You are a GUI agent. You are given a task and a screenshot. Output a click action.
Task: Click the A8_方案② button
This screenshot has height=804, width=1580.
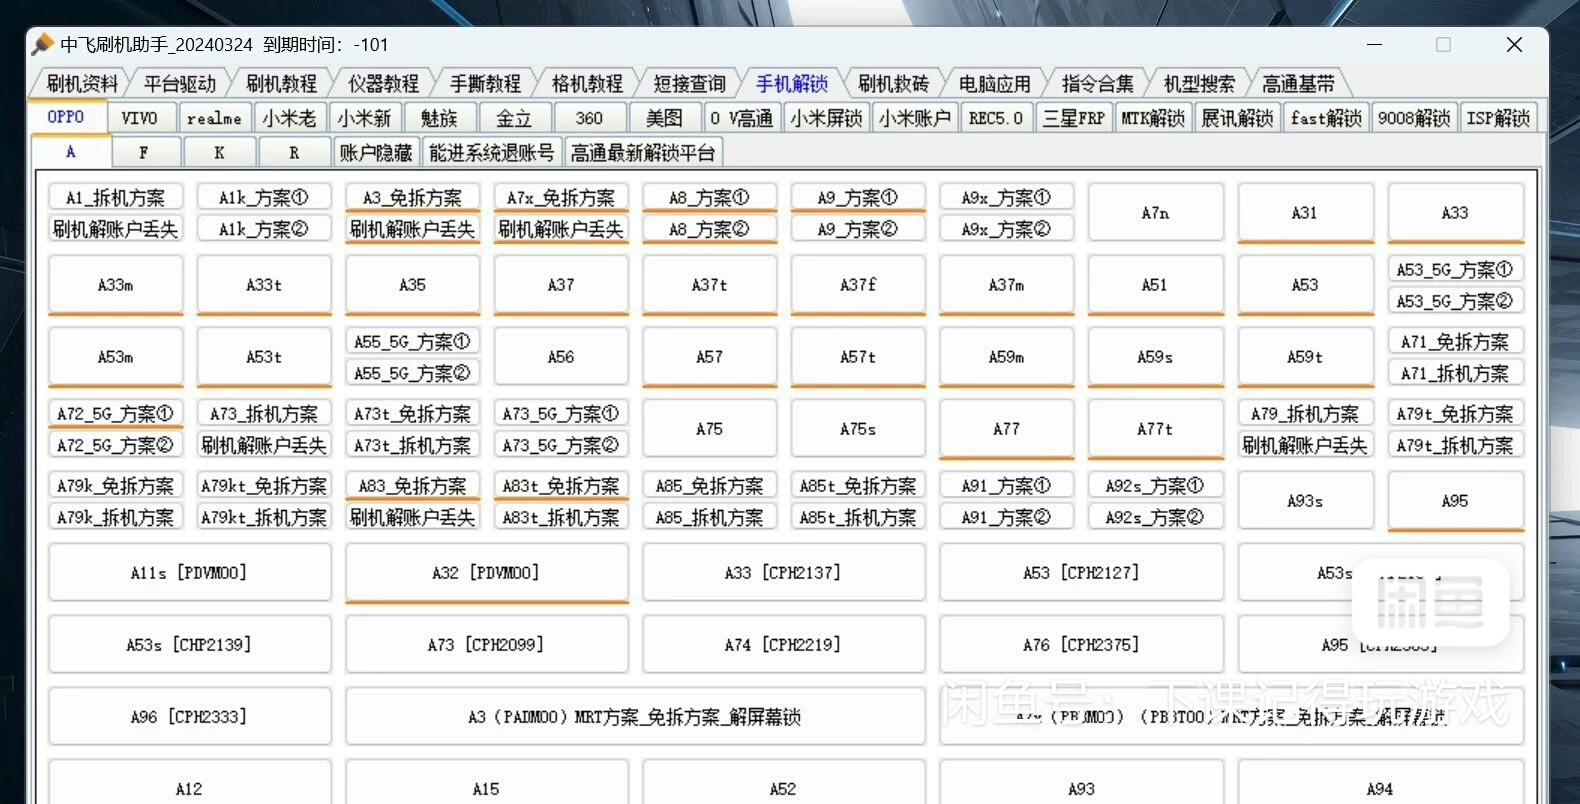(709, 229)
